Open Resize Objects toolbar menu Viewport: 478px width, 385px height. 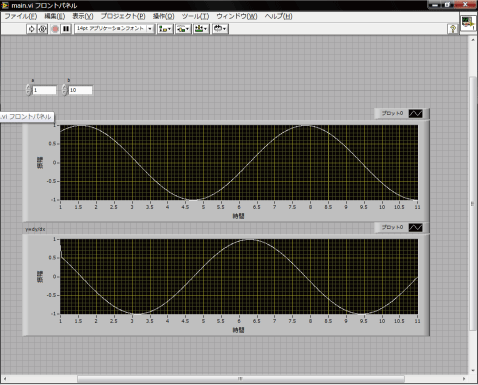pyautogui.click(x=201, y=29)
